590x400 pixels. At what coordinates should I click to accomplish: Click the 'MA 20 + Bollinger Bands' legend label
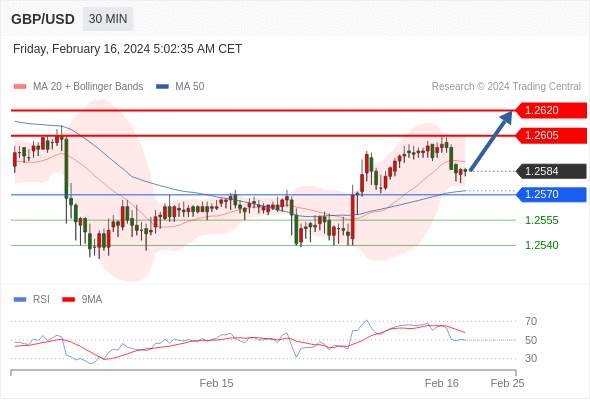click(x=88, y=87)
